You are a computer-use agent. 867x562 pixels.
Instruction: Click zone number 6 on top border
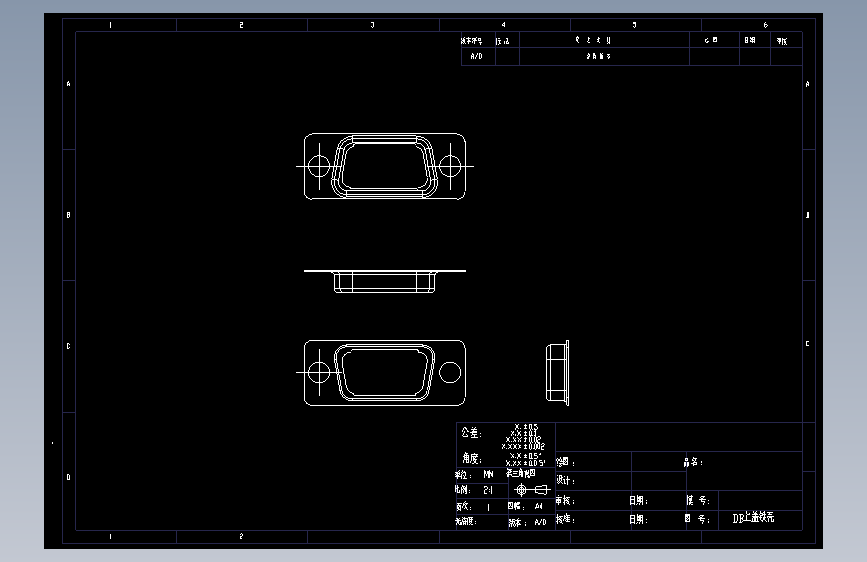[x=766, y=25]
